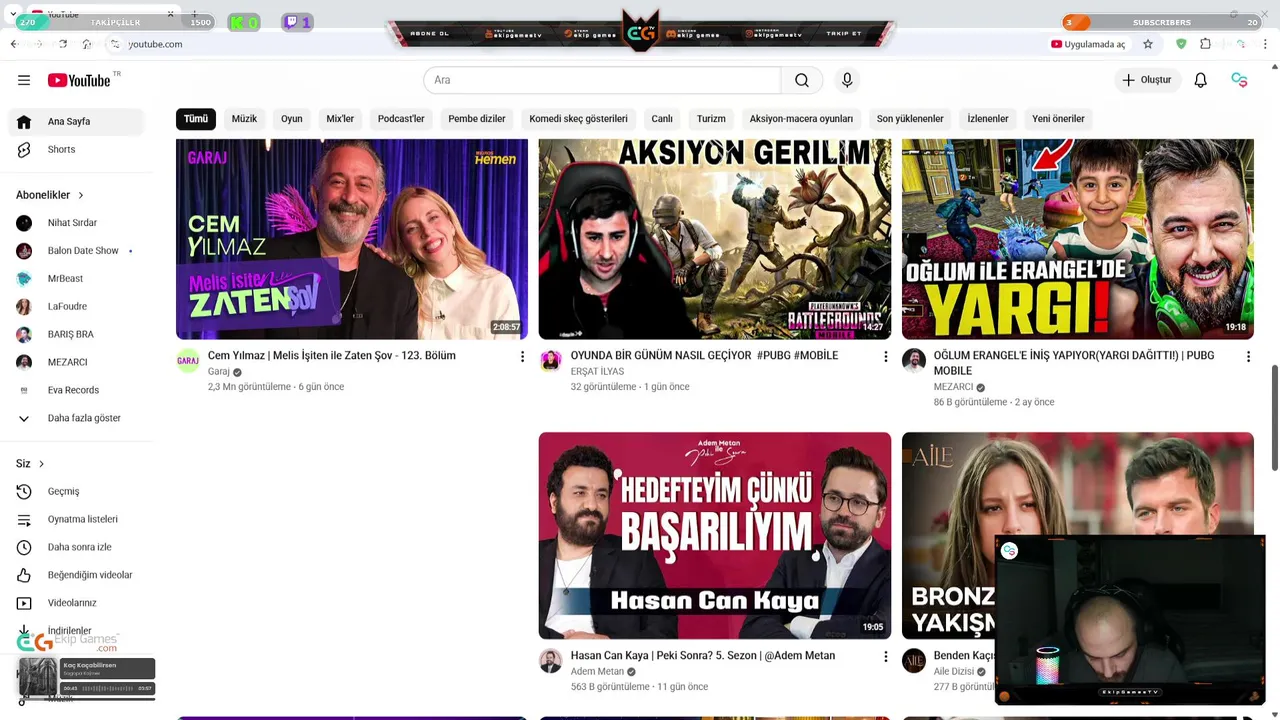Open the Aile Dizisi channel avatar
This screenshot has width=1280, height=720.
(914, 661)
